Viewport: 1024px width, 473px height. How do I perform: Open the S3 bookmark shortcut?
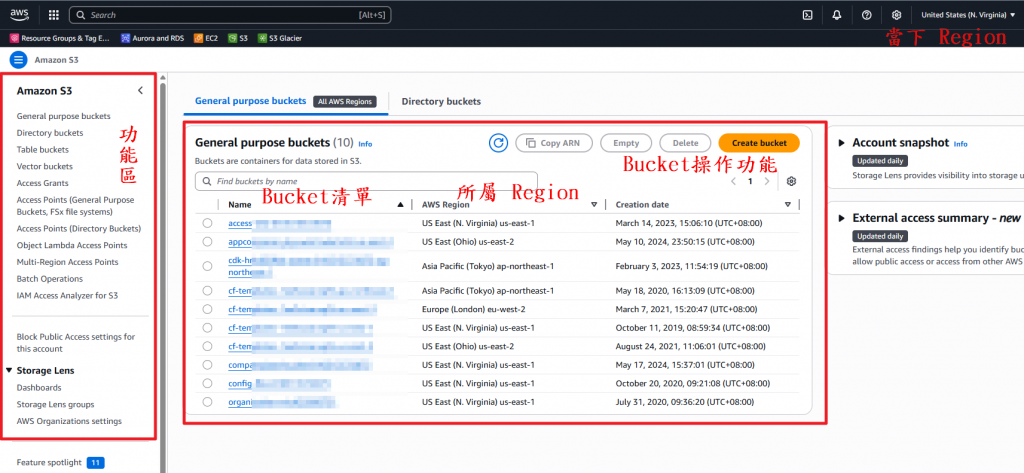[x=238, y=38]
